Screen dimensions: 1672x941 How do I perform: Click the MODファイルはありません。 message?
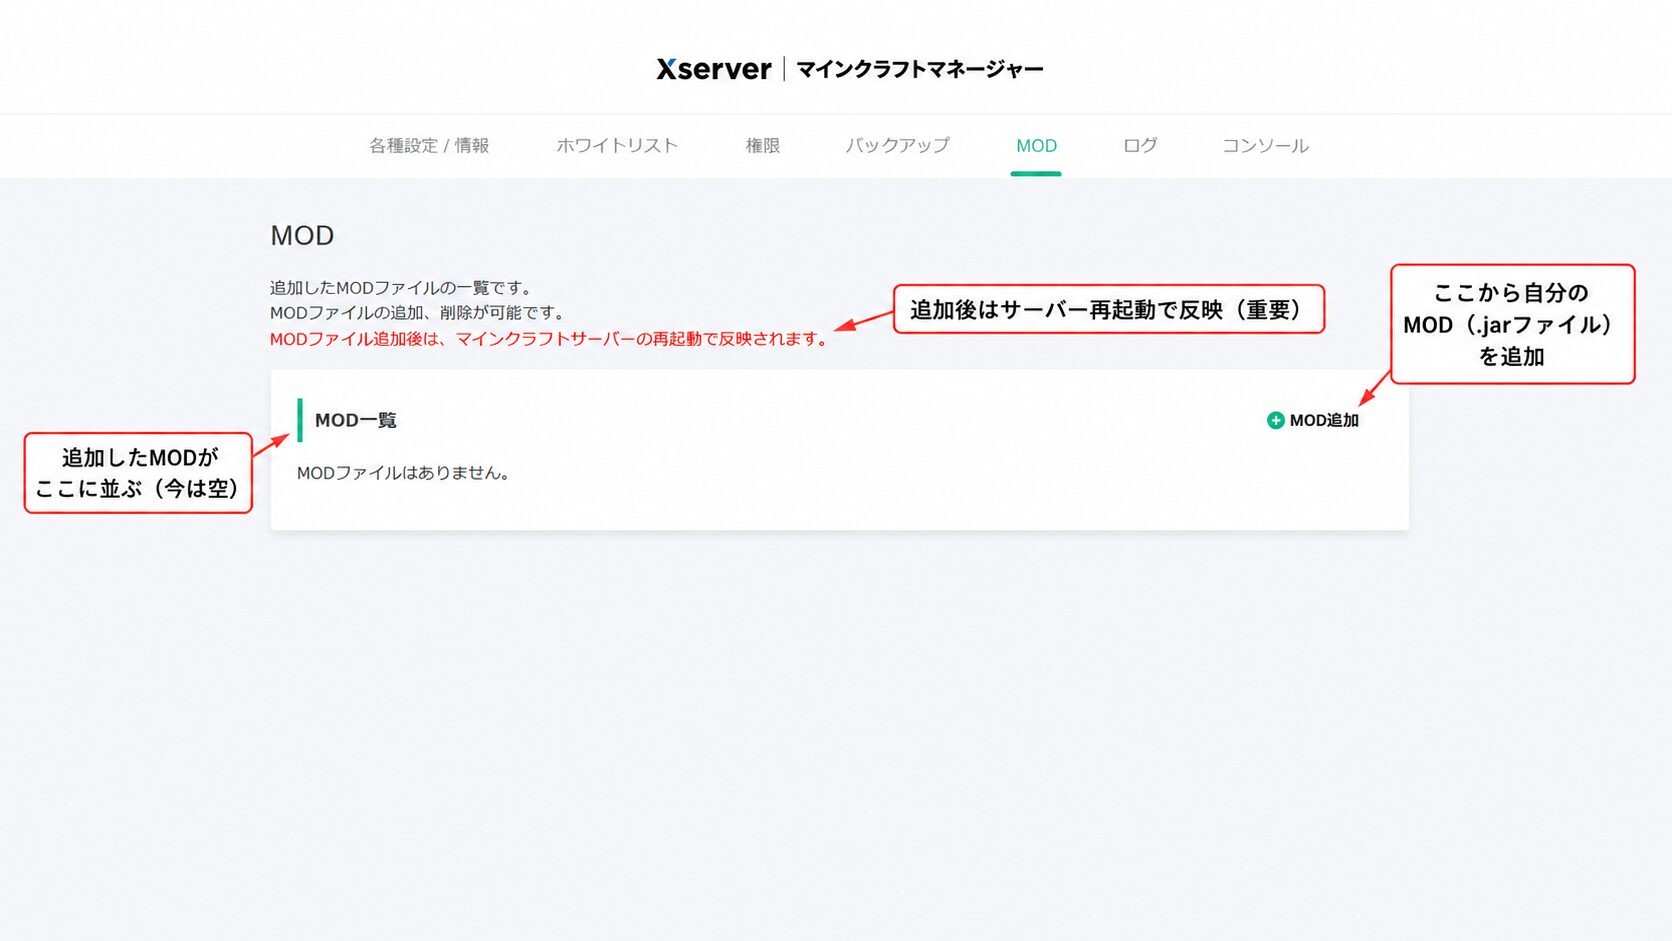405,473
